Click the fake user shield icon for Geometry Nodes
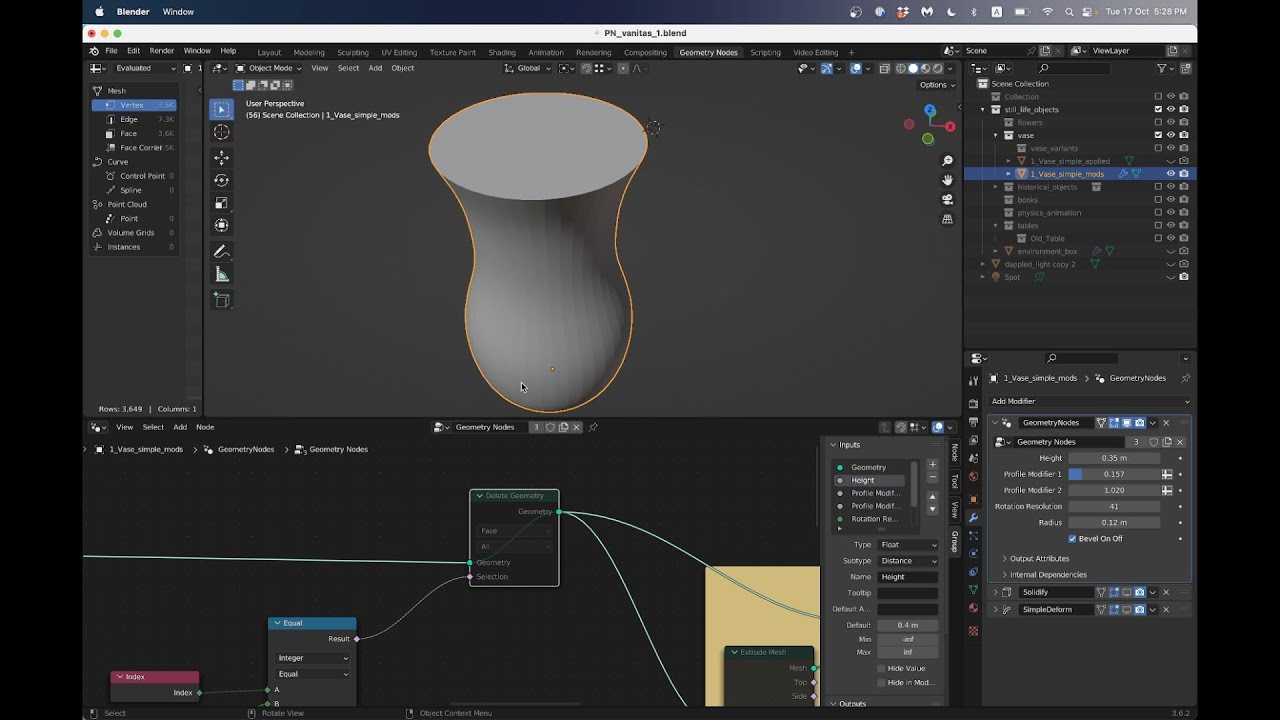The height and width of the screenshot is (720, 1280). coord(1153,442)
